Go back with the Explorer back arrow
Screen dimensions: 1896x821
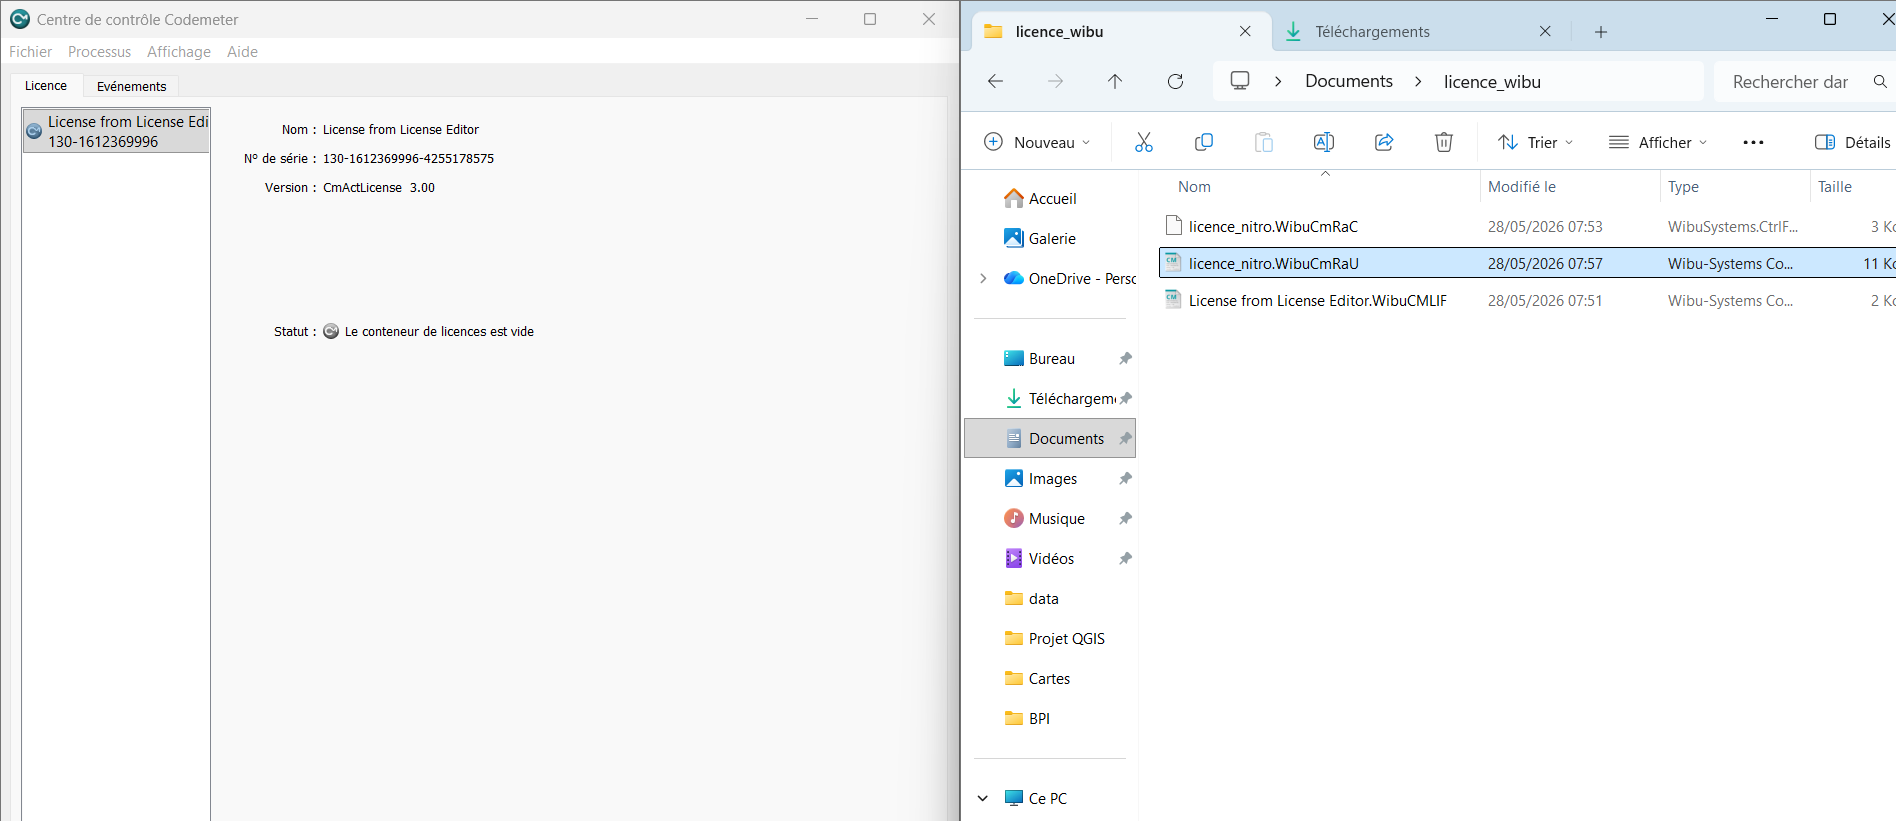995,81
